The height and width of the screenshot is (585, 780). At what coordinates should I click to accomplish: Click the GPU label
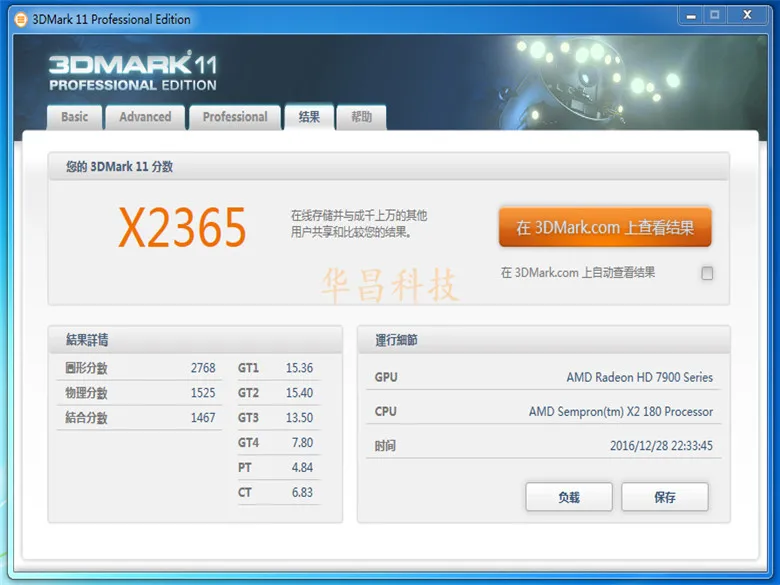click(386, 378)
